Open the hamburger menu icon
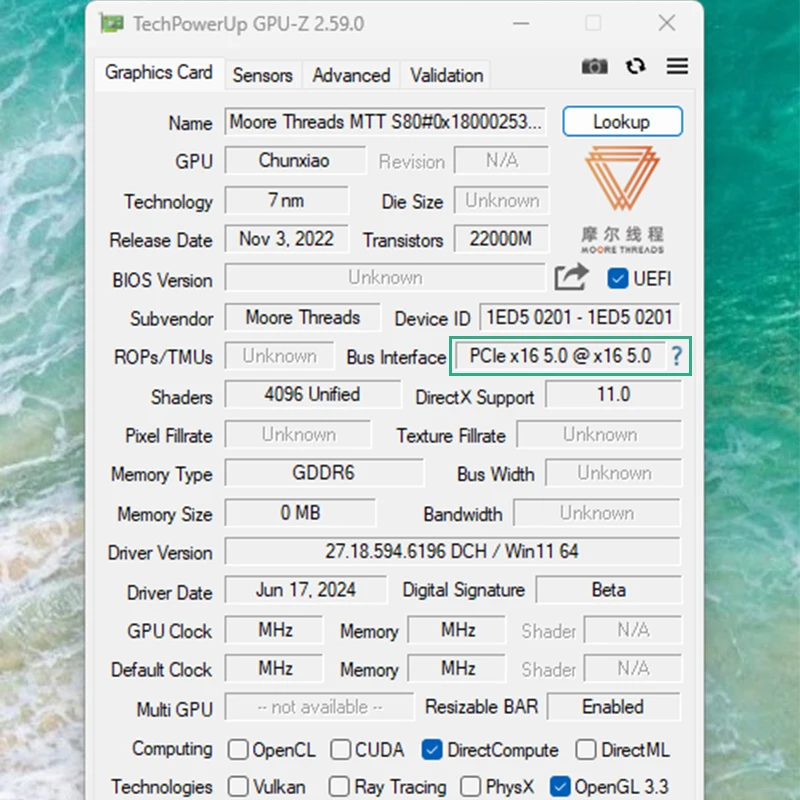This screenshot has height=800, width=800. tap(677, 66)
